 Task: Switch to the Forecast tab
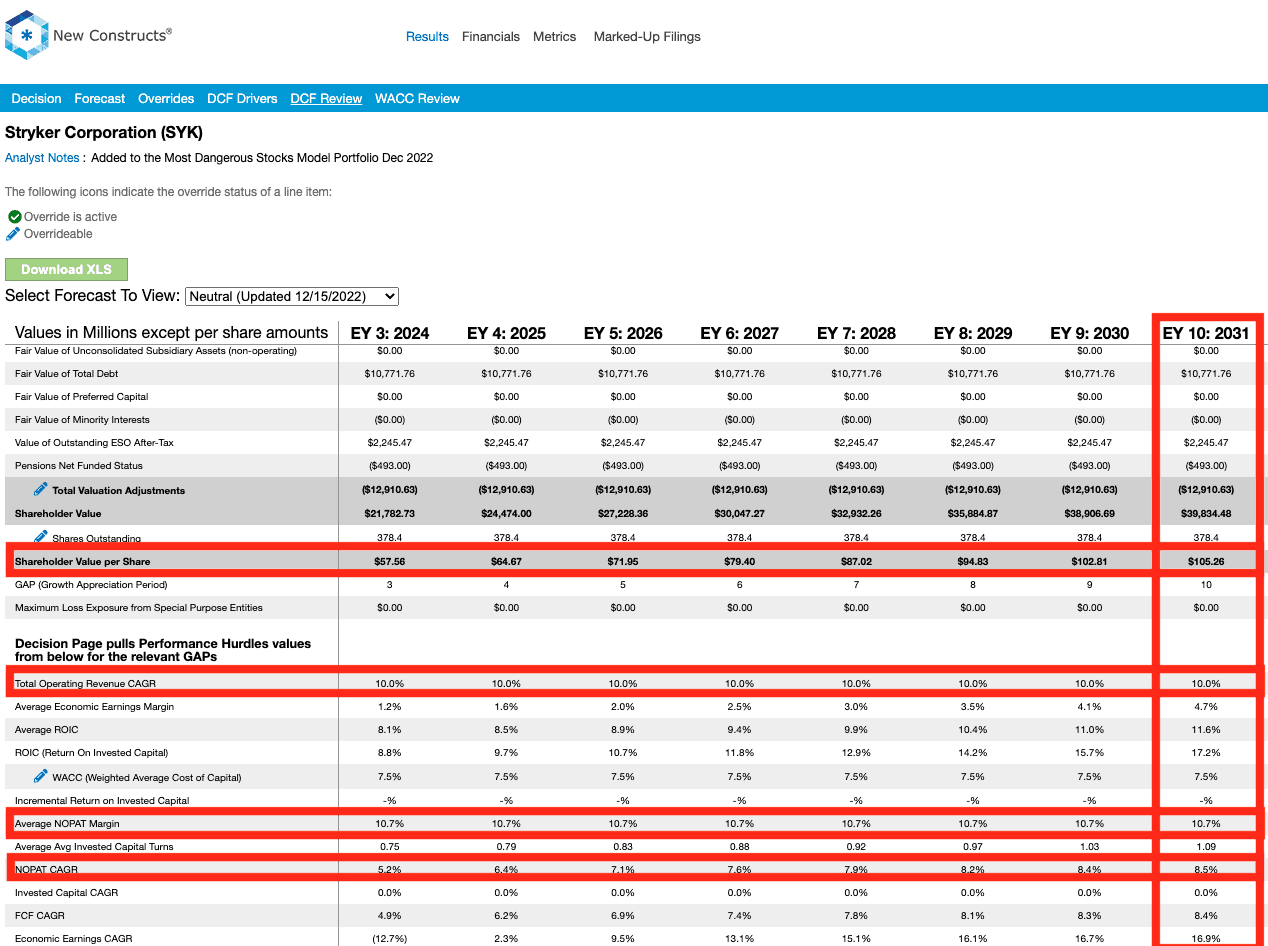tap(100, 99)
